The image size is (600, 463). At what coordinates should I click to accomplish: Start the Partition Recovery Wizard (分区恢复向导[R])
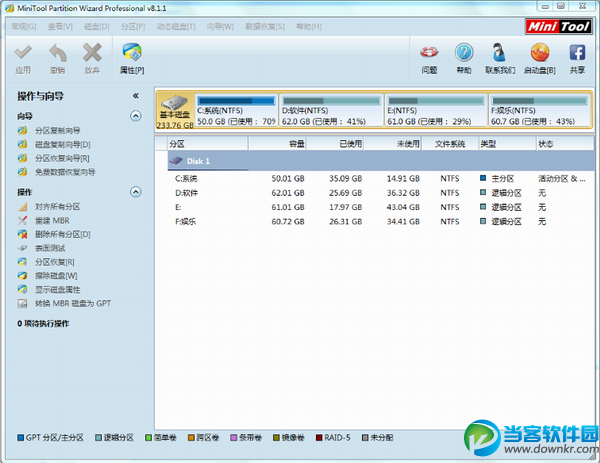coord(62,158)
